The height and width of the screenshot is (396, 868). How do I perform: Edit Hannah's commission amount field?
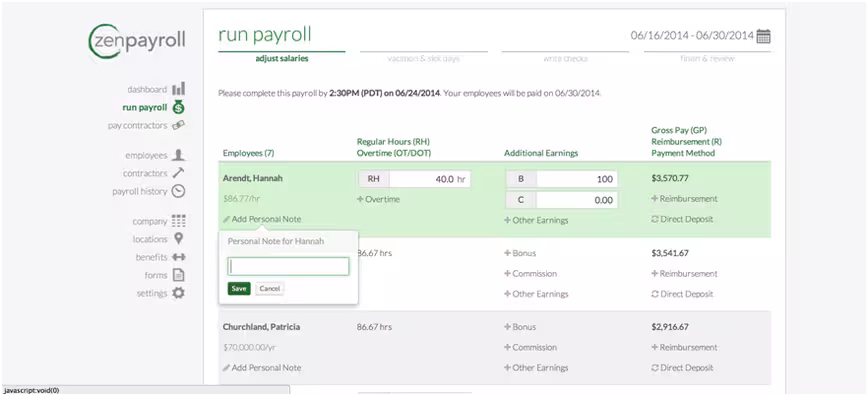pos(577,200)
